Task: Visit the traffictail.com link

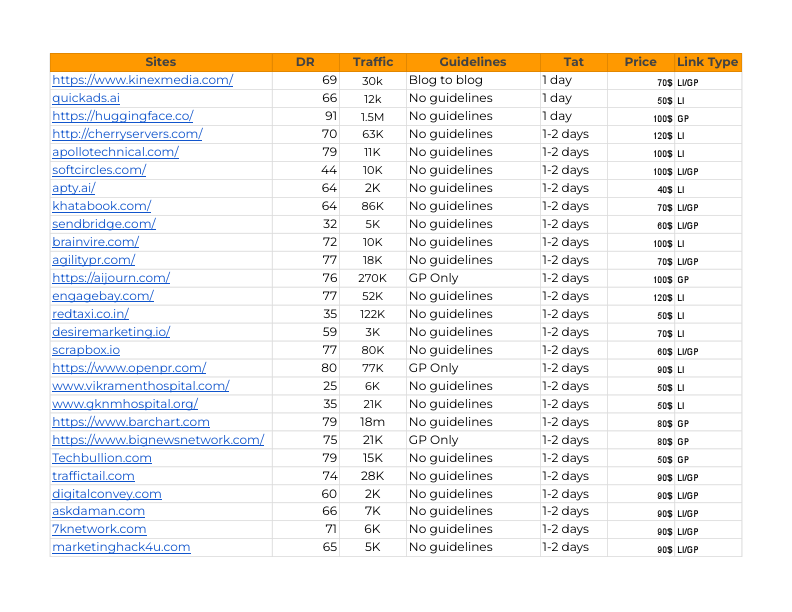Action: click(93, 476)
